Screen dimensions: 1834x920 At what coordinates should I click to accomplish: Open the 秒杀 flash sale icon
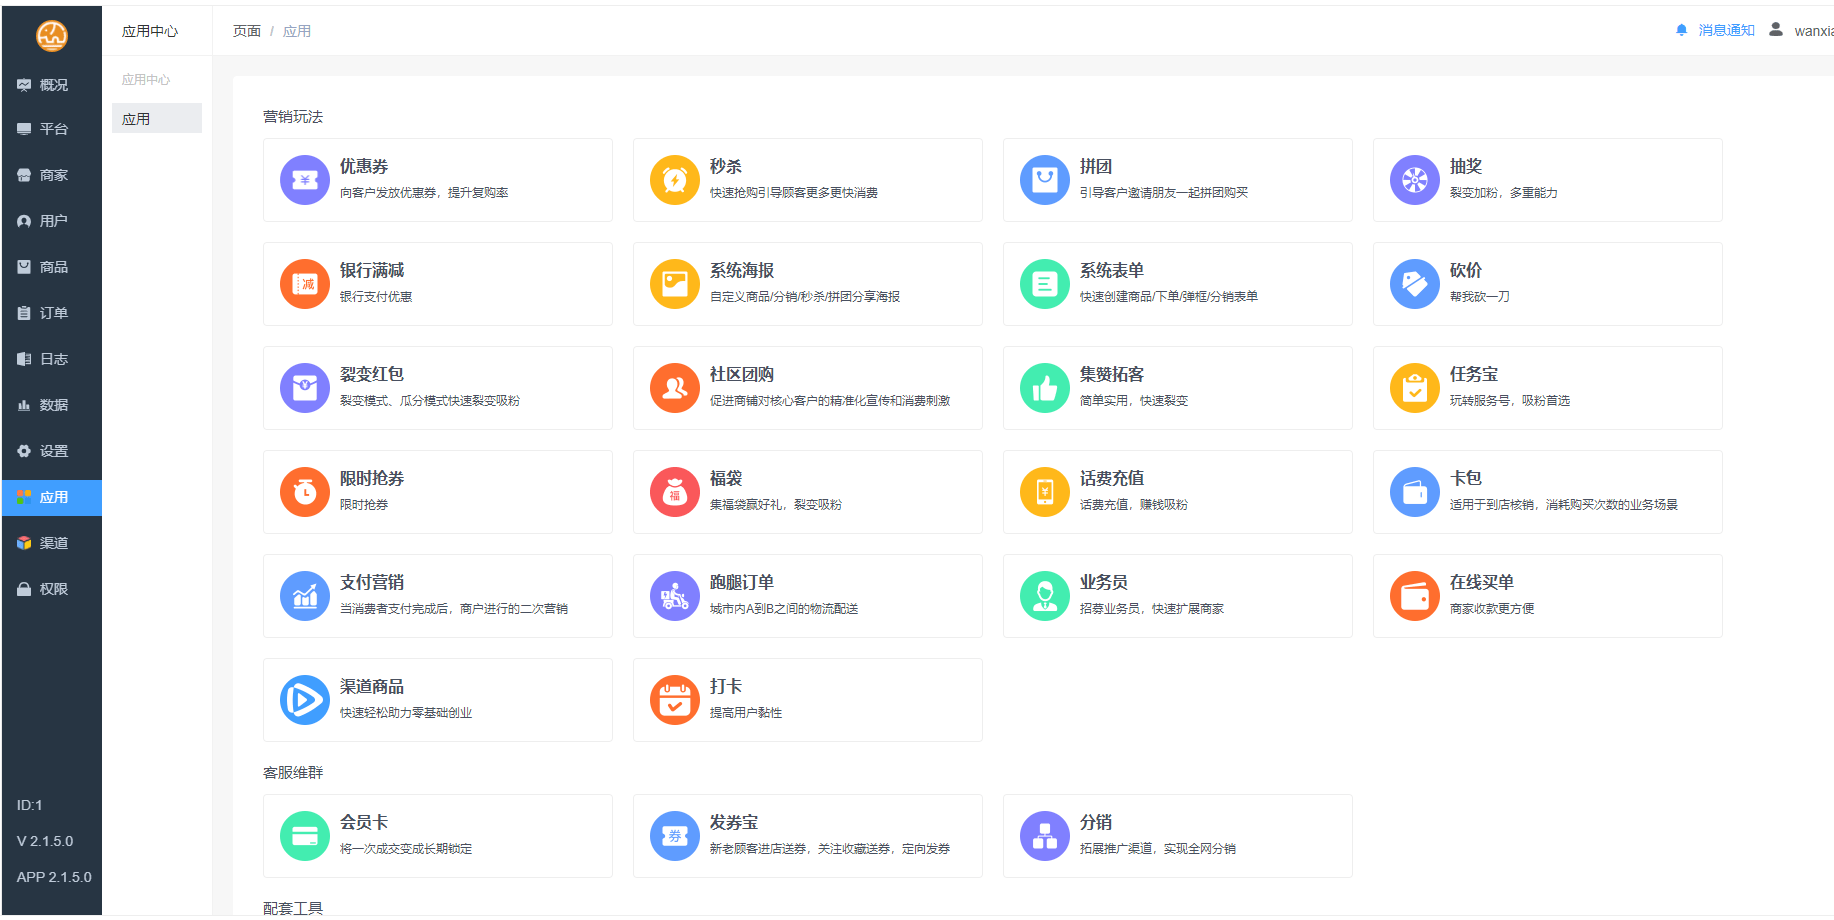click(674, 180)
